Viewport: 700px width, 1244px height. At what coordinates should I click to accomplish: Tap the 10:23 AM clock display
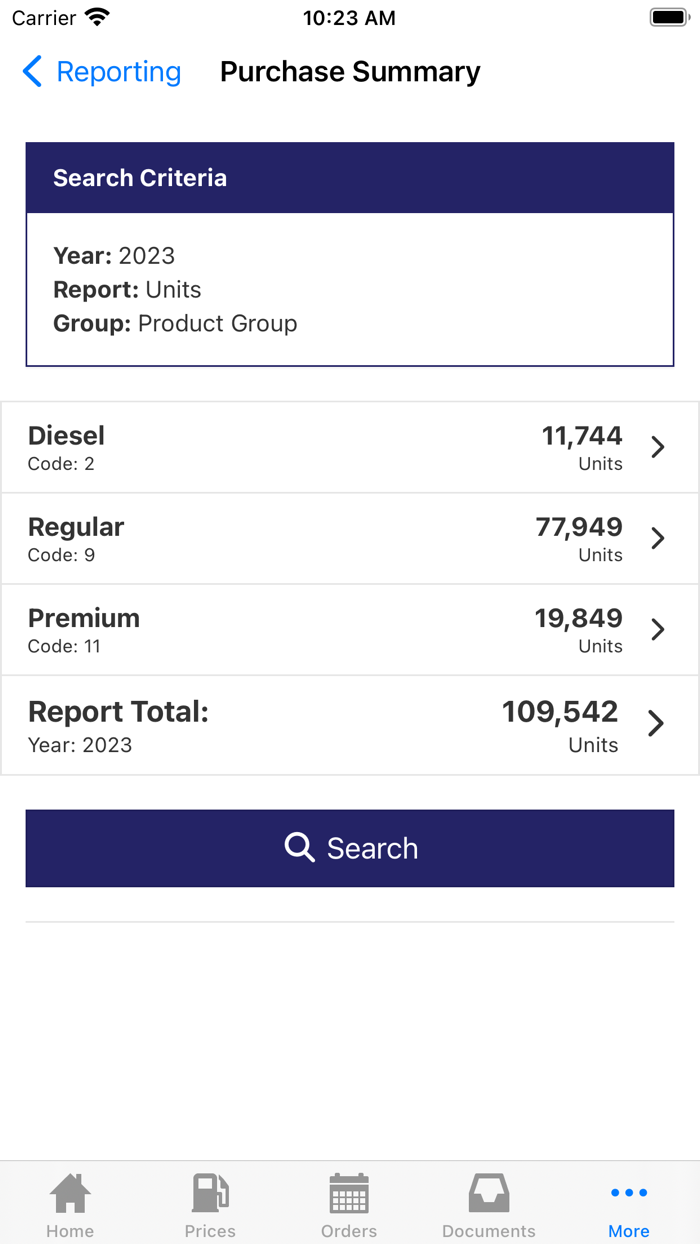point(349,17)
